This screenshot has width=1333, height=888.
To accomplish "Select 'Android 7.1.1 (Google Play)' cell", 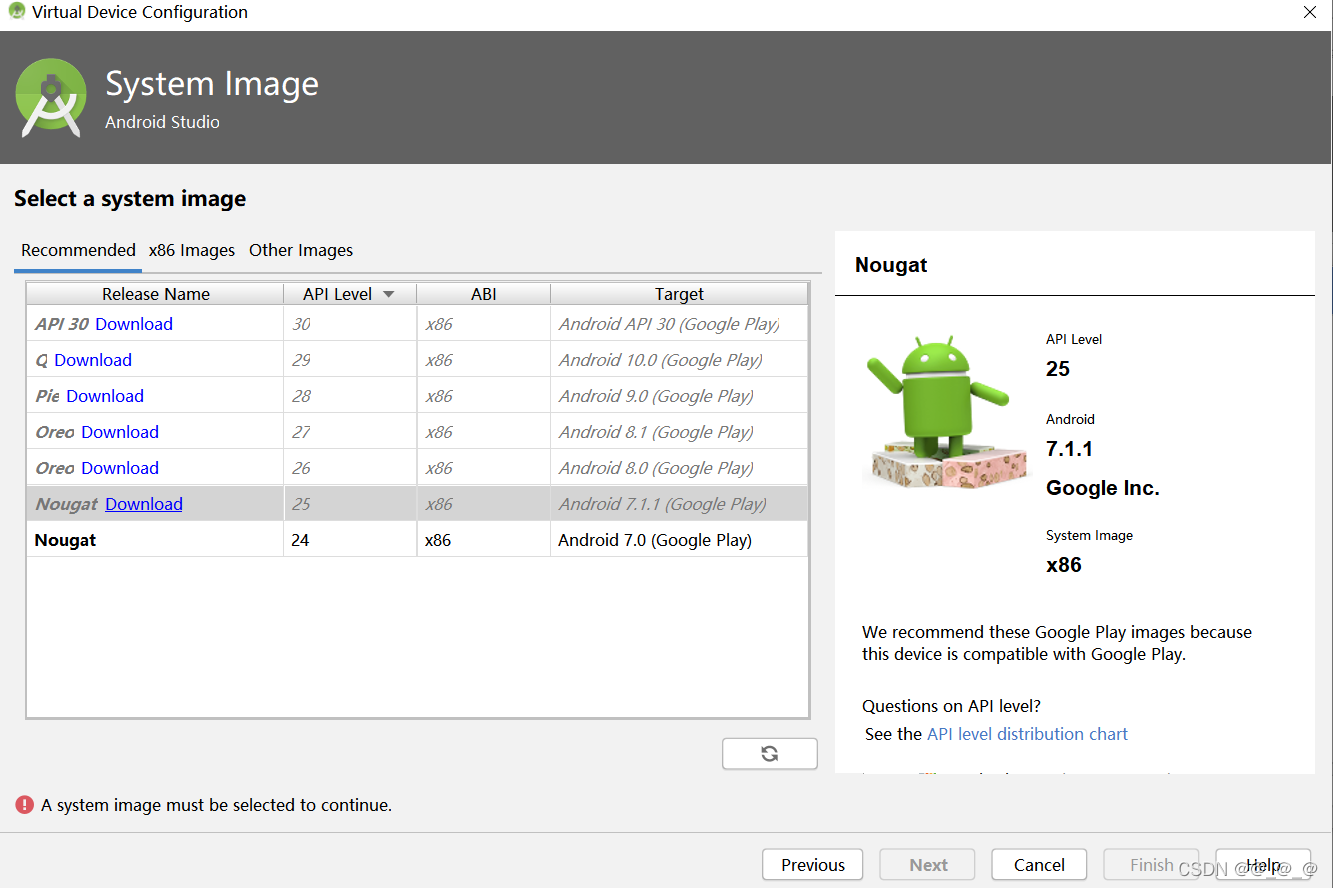I will [679, 504].
